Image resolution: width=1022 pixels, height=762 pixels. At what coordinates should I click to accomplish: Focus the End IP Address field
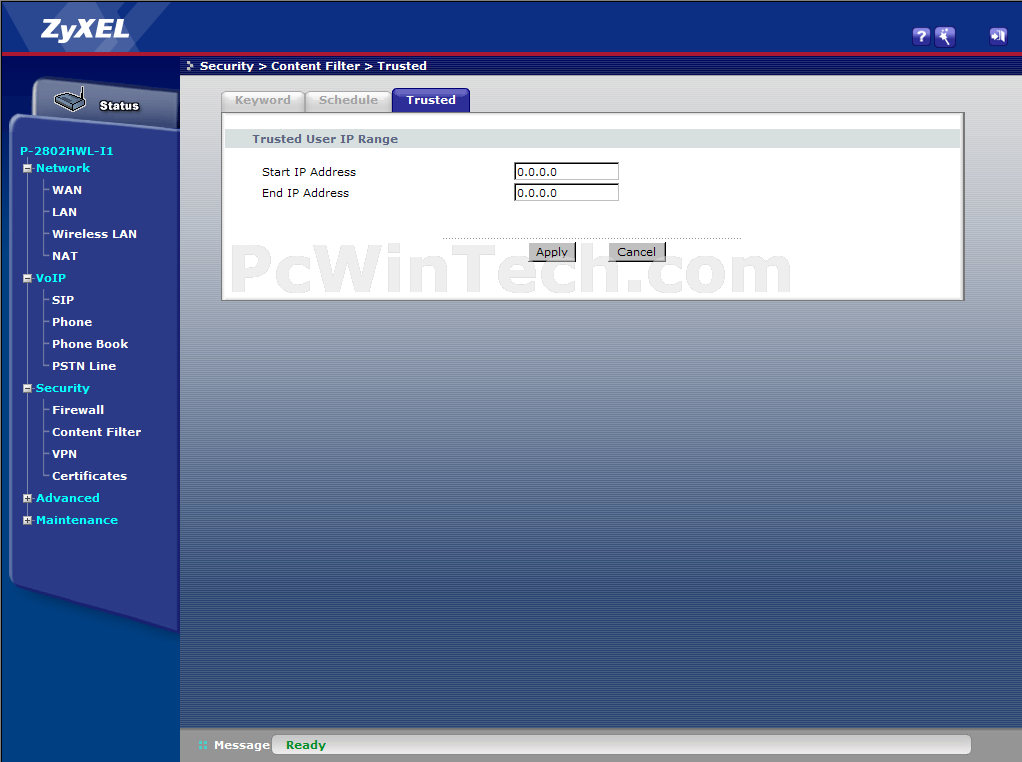566,192
